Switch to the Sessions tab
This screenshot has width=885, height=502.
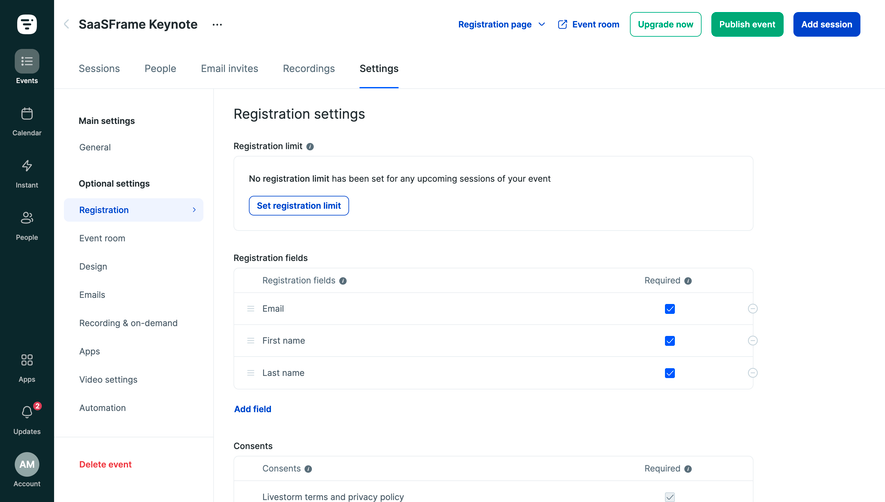(x=99, y=68)
